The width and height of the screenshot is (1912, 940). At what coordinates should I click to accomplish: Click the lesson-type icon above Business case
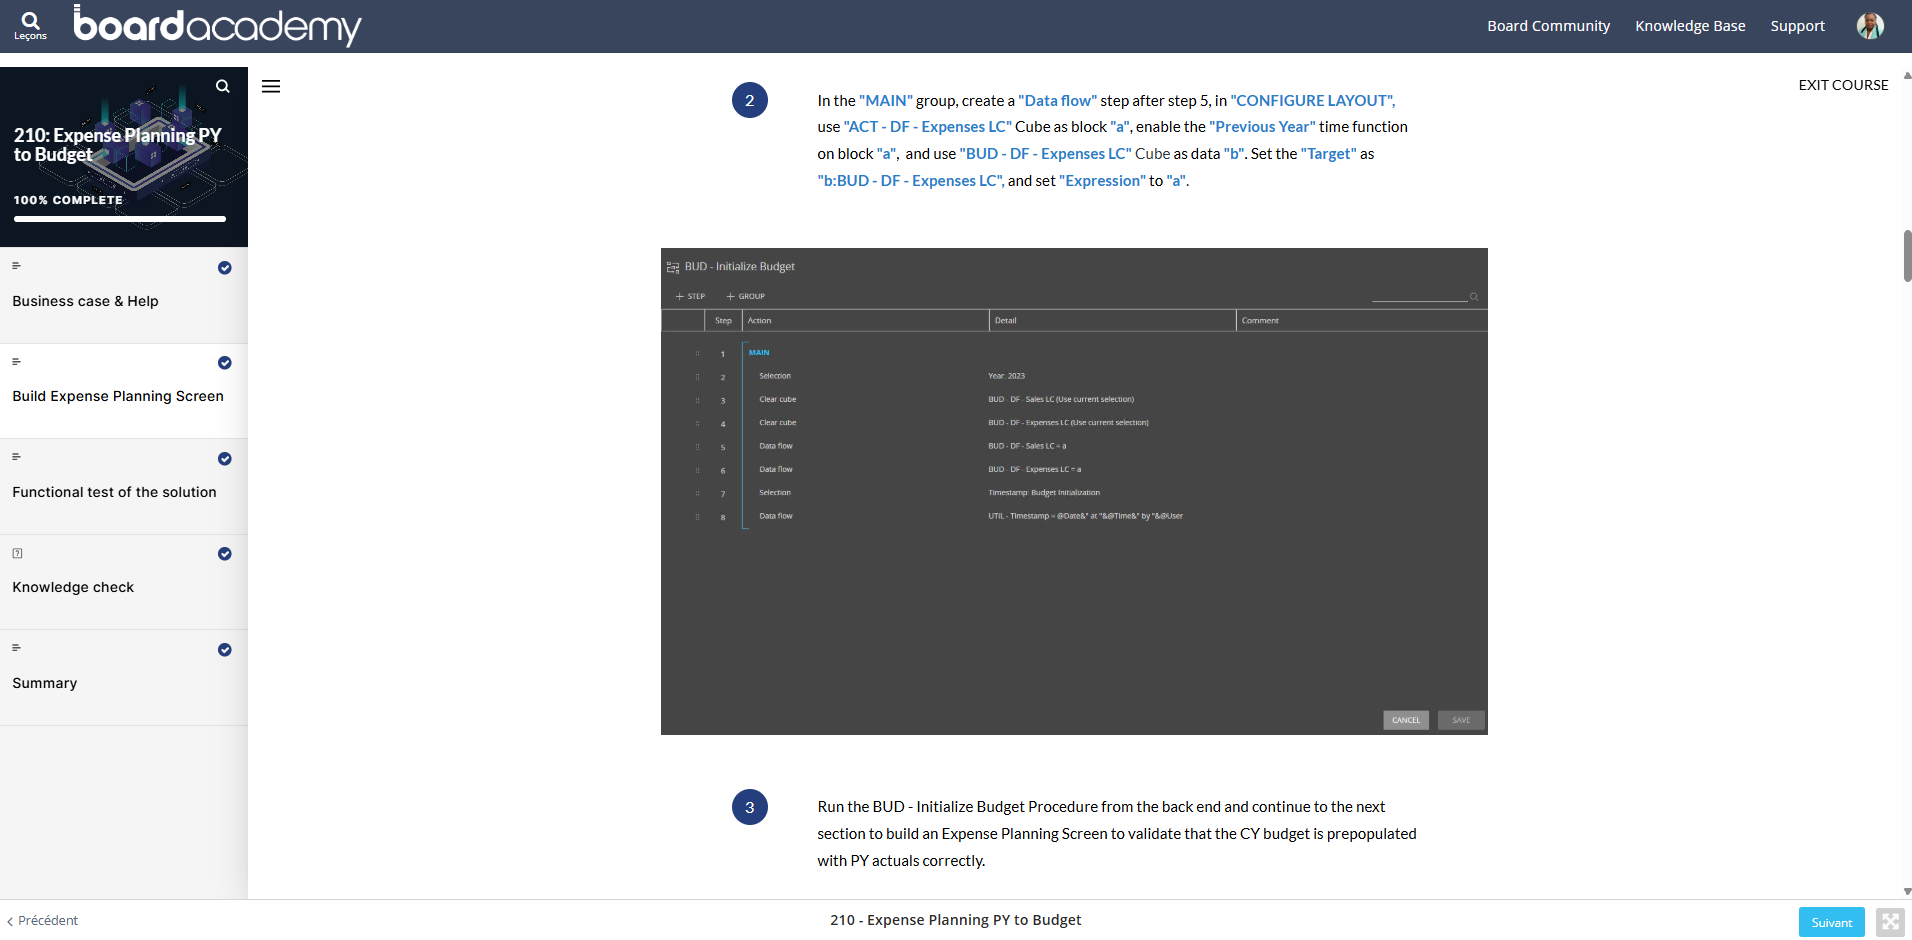[x=16, y=266]
